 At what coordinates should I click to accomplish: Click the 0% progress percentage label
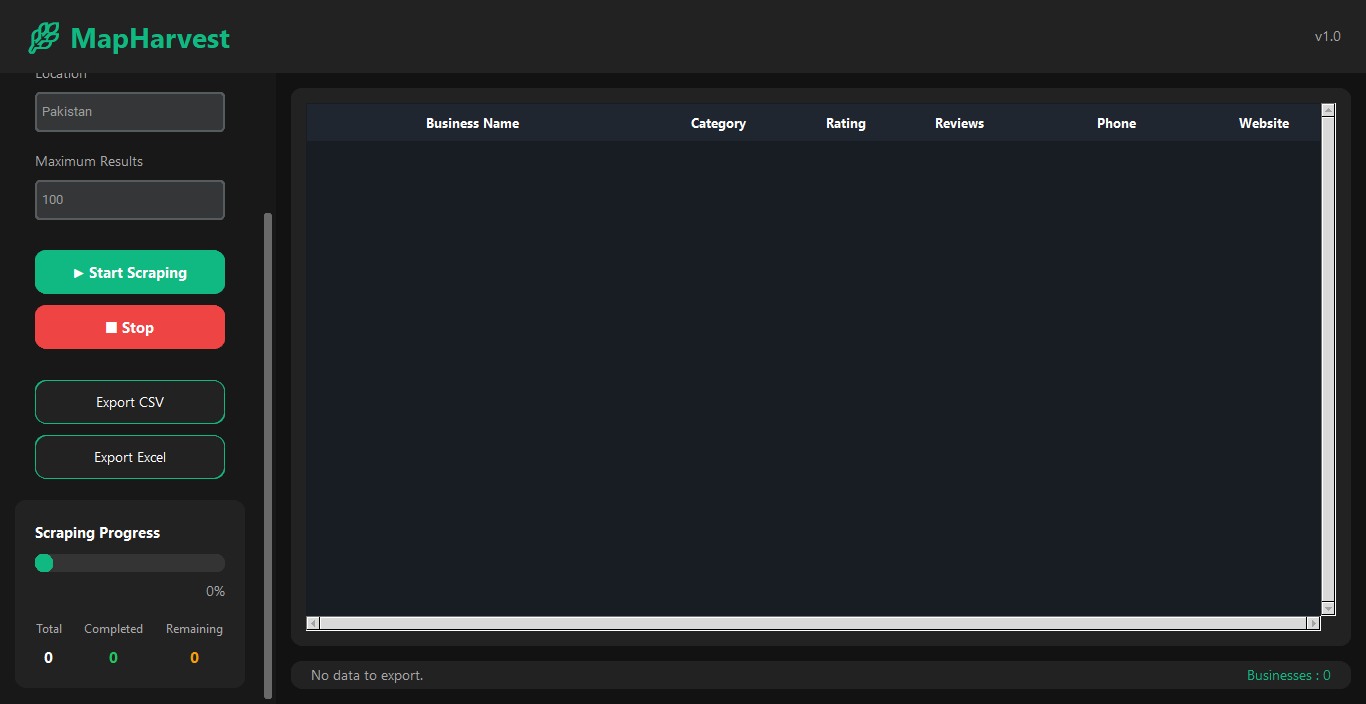tap(215, 591)
